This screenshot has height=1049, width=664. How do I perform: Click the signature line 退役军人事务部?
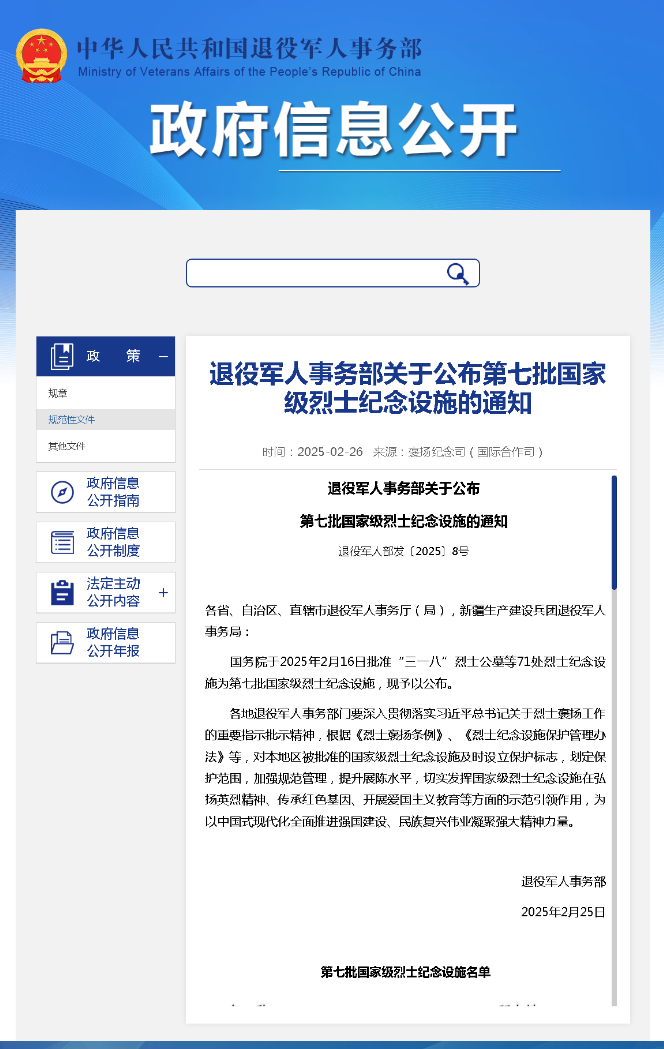point(564,882)
